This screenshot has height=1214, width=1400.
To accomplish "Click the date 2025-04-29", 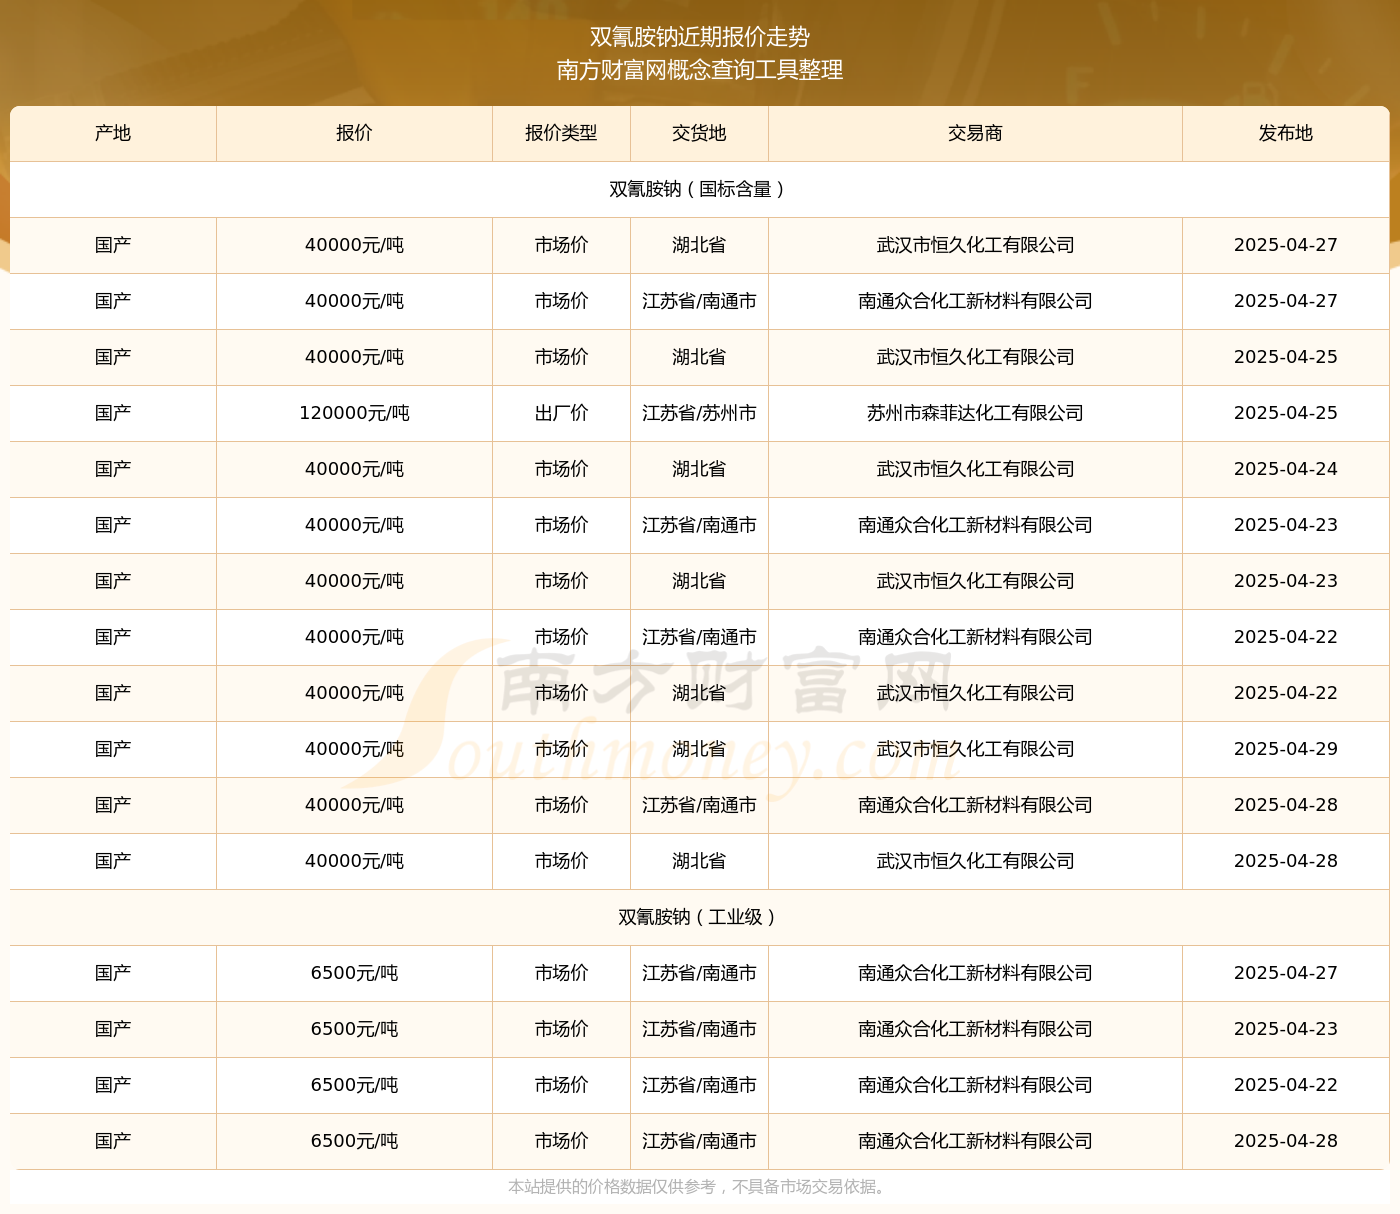I will coord(1286,749).
